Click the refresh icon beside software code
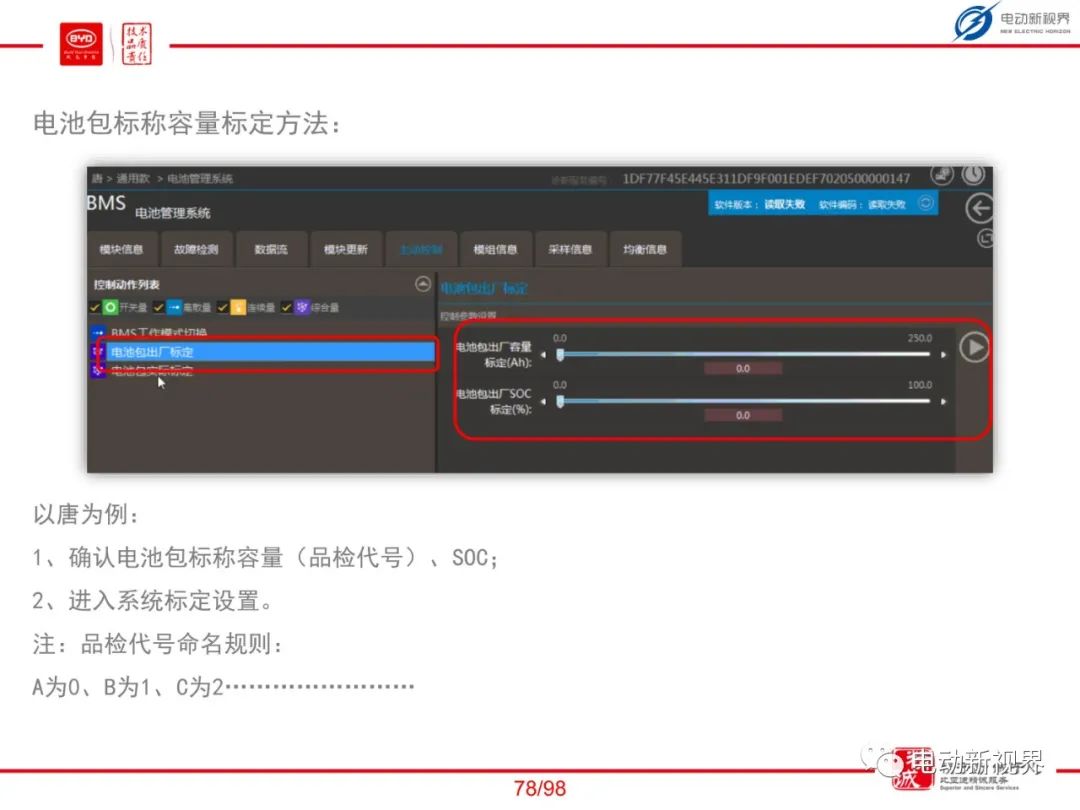 coord(926,202)
